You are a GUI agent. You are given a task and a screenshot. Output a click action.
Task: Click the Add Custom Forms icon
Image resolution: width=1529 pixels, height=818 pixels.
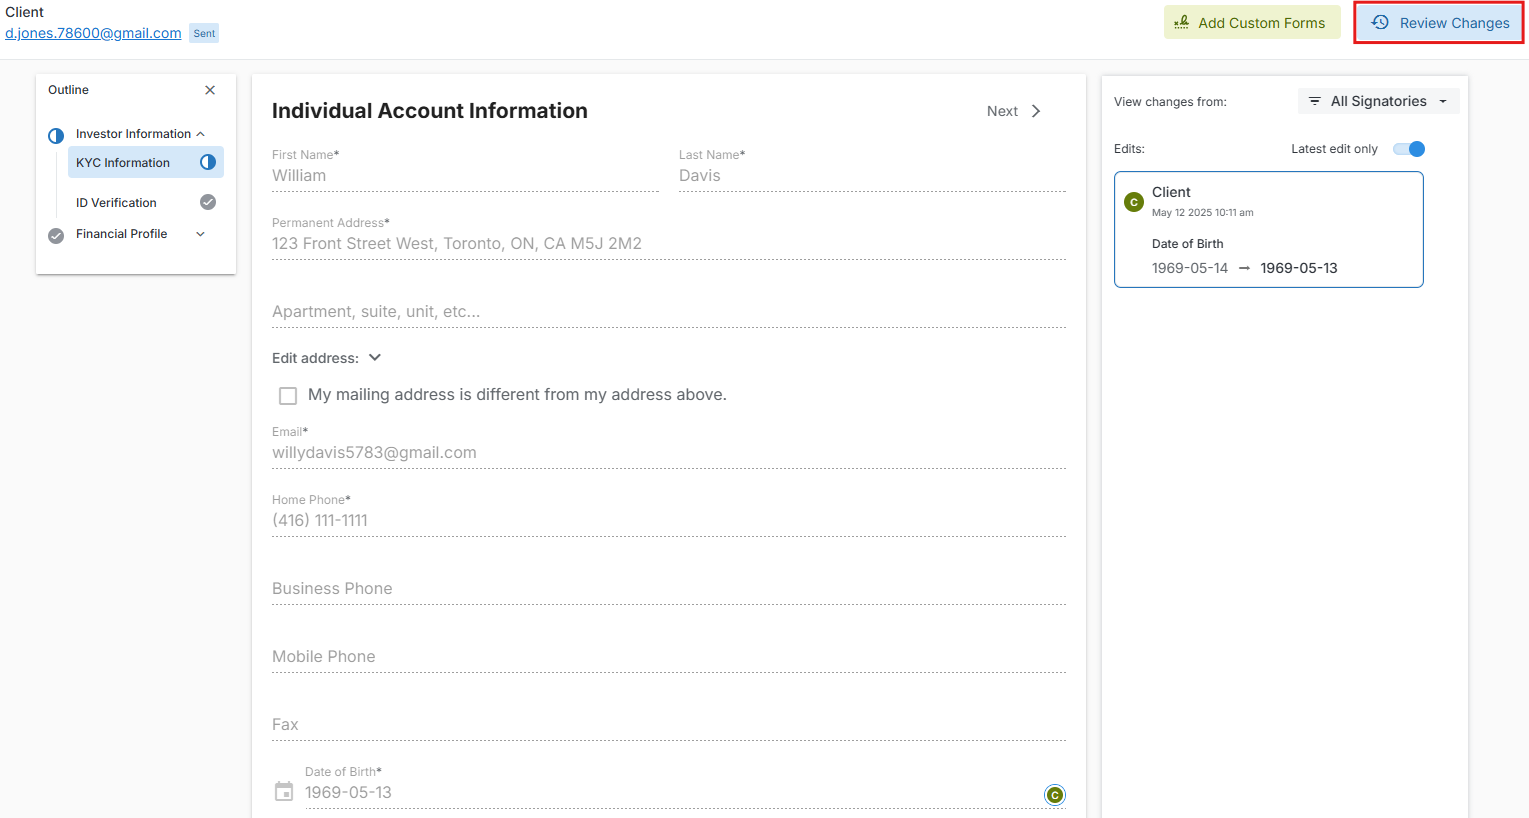coord(1181,22)
